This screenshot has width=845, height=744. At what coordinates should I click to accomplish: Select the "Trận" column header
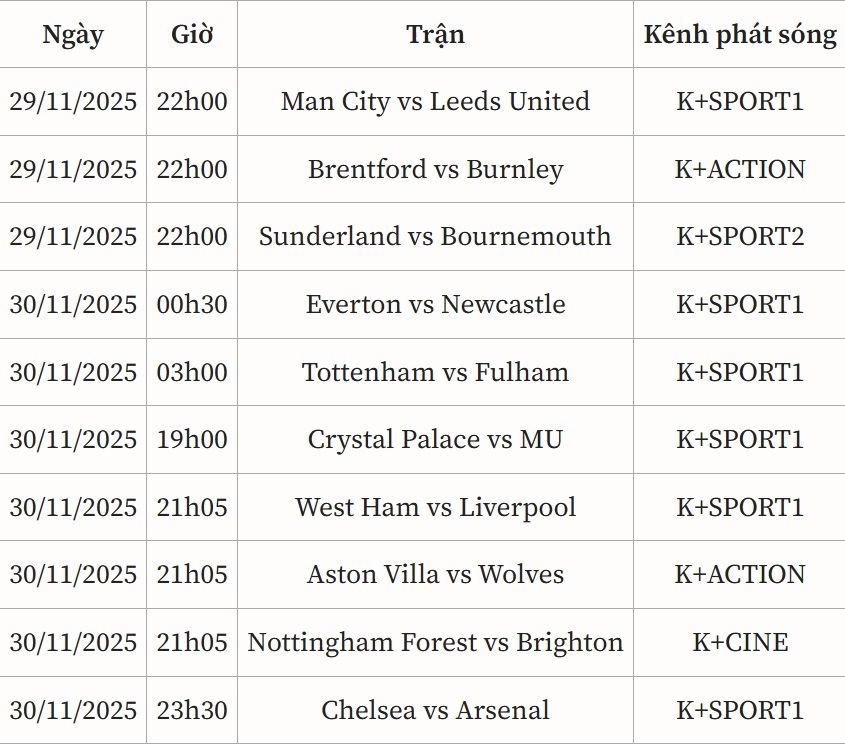pos(435,35)
